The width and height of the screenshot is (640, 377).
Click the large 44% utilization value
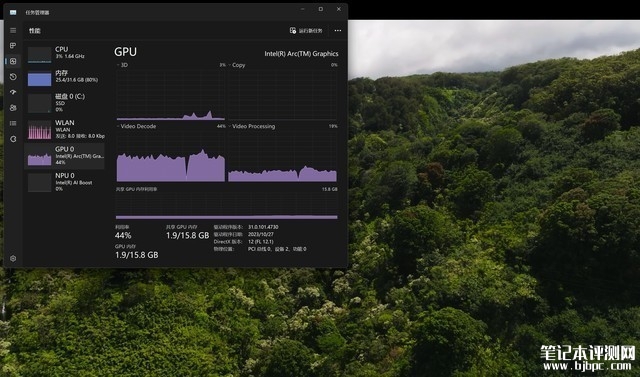click(123, 235)
